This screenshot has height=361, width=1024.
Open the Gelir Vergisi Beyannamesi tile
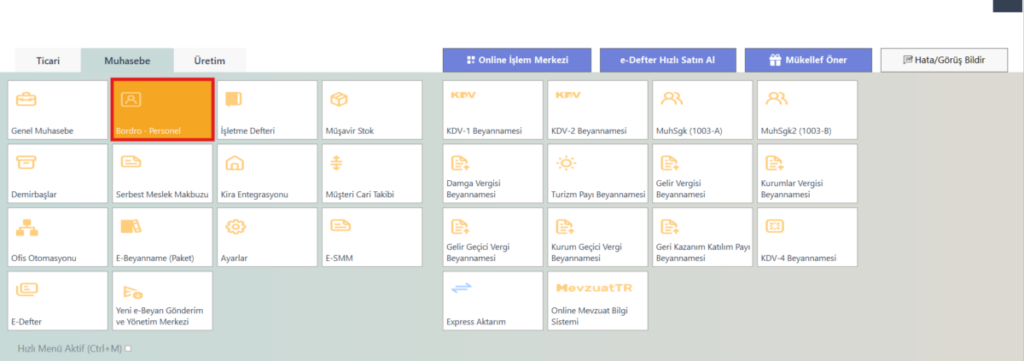click(x=703, y=174)
